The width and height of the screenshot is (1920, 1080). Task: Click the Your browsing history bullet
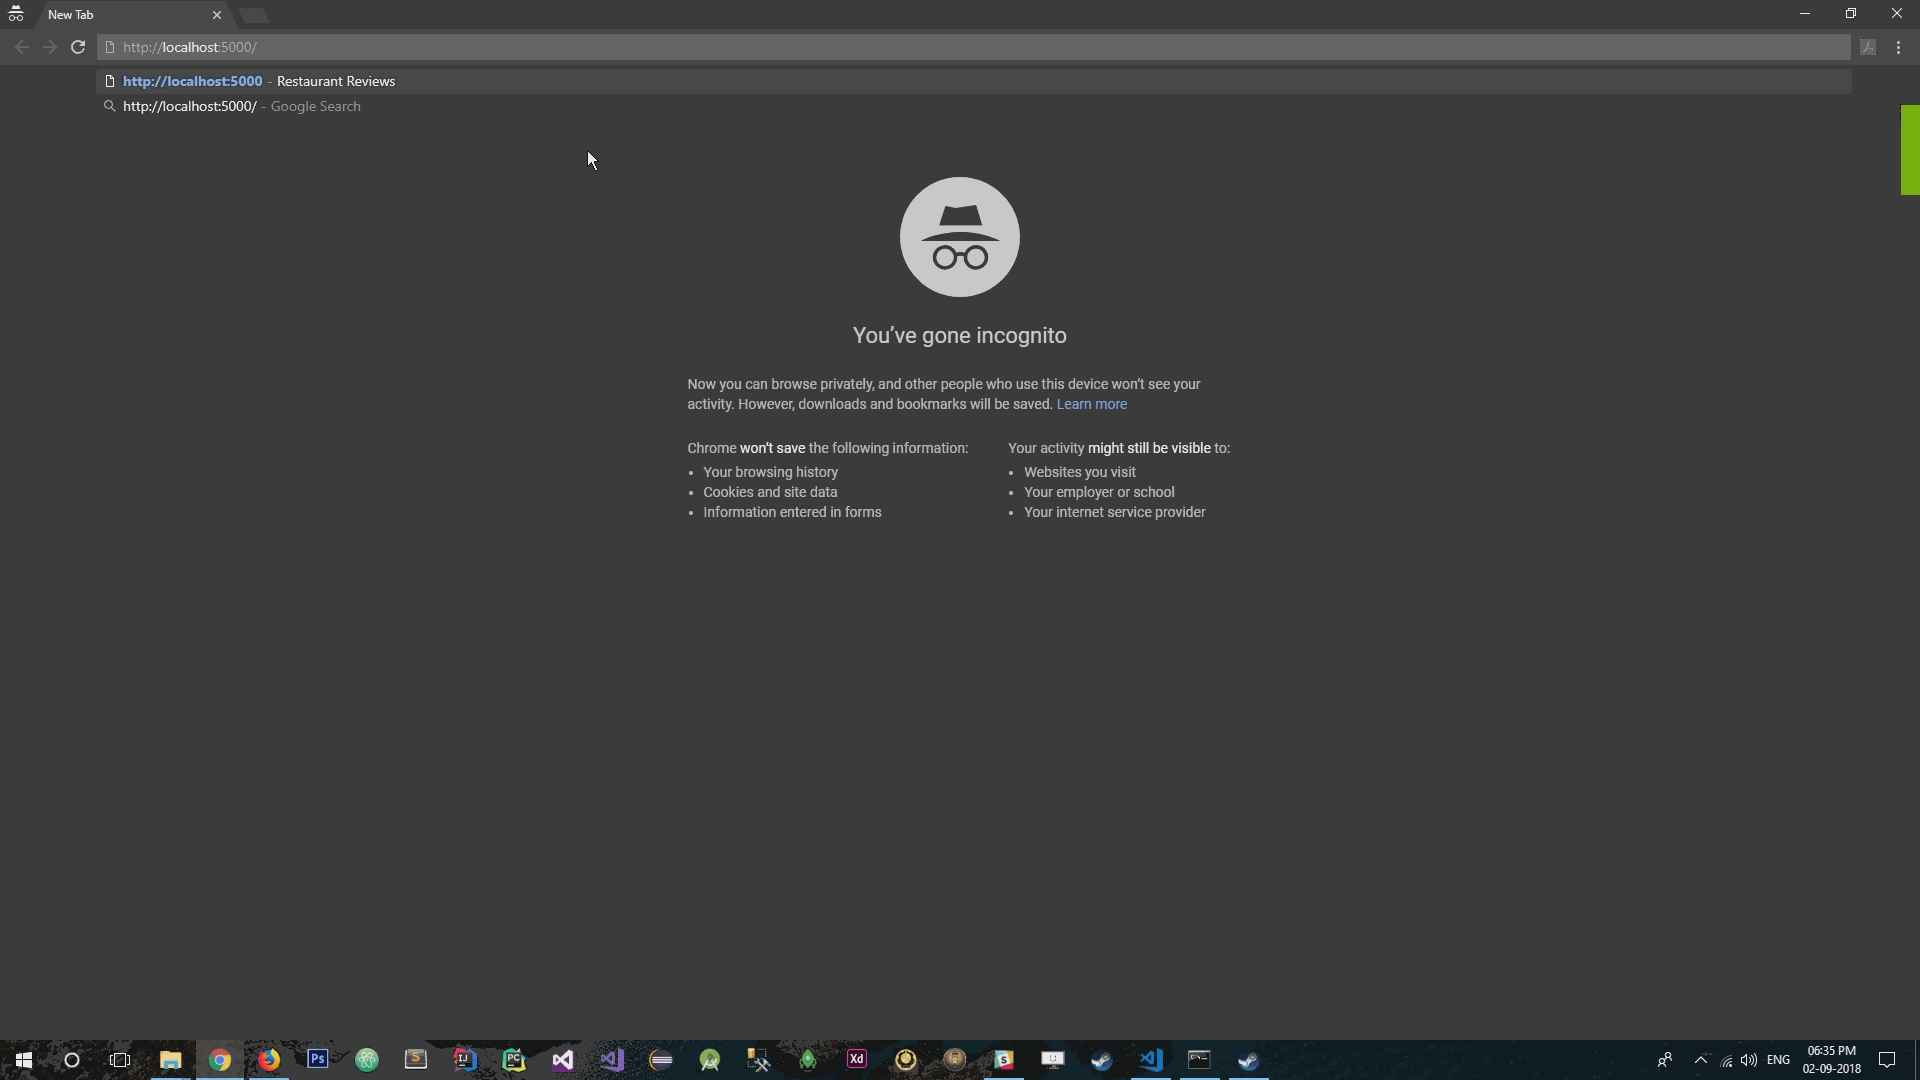(771, 472)
